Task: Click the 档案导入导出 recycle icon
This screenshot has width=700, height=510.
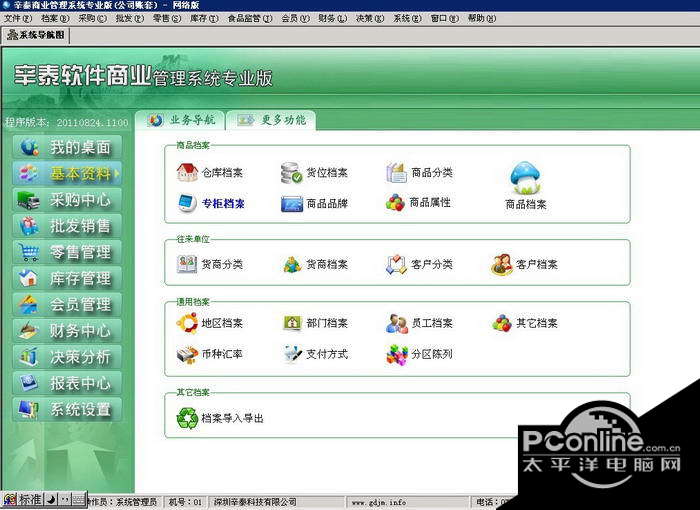Action: click(x=188, y=418)
